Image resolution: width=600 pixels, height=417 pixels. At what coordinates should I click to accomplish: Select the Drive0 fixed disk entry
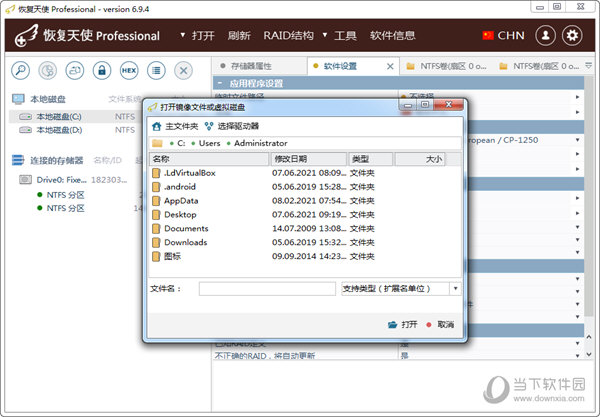point(75,179)
